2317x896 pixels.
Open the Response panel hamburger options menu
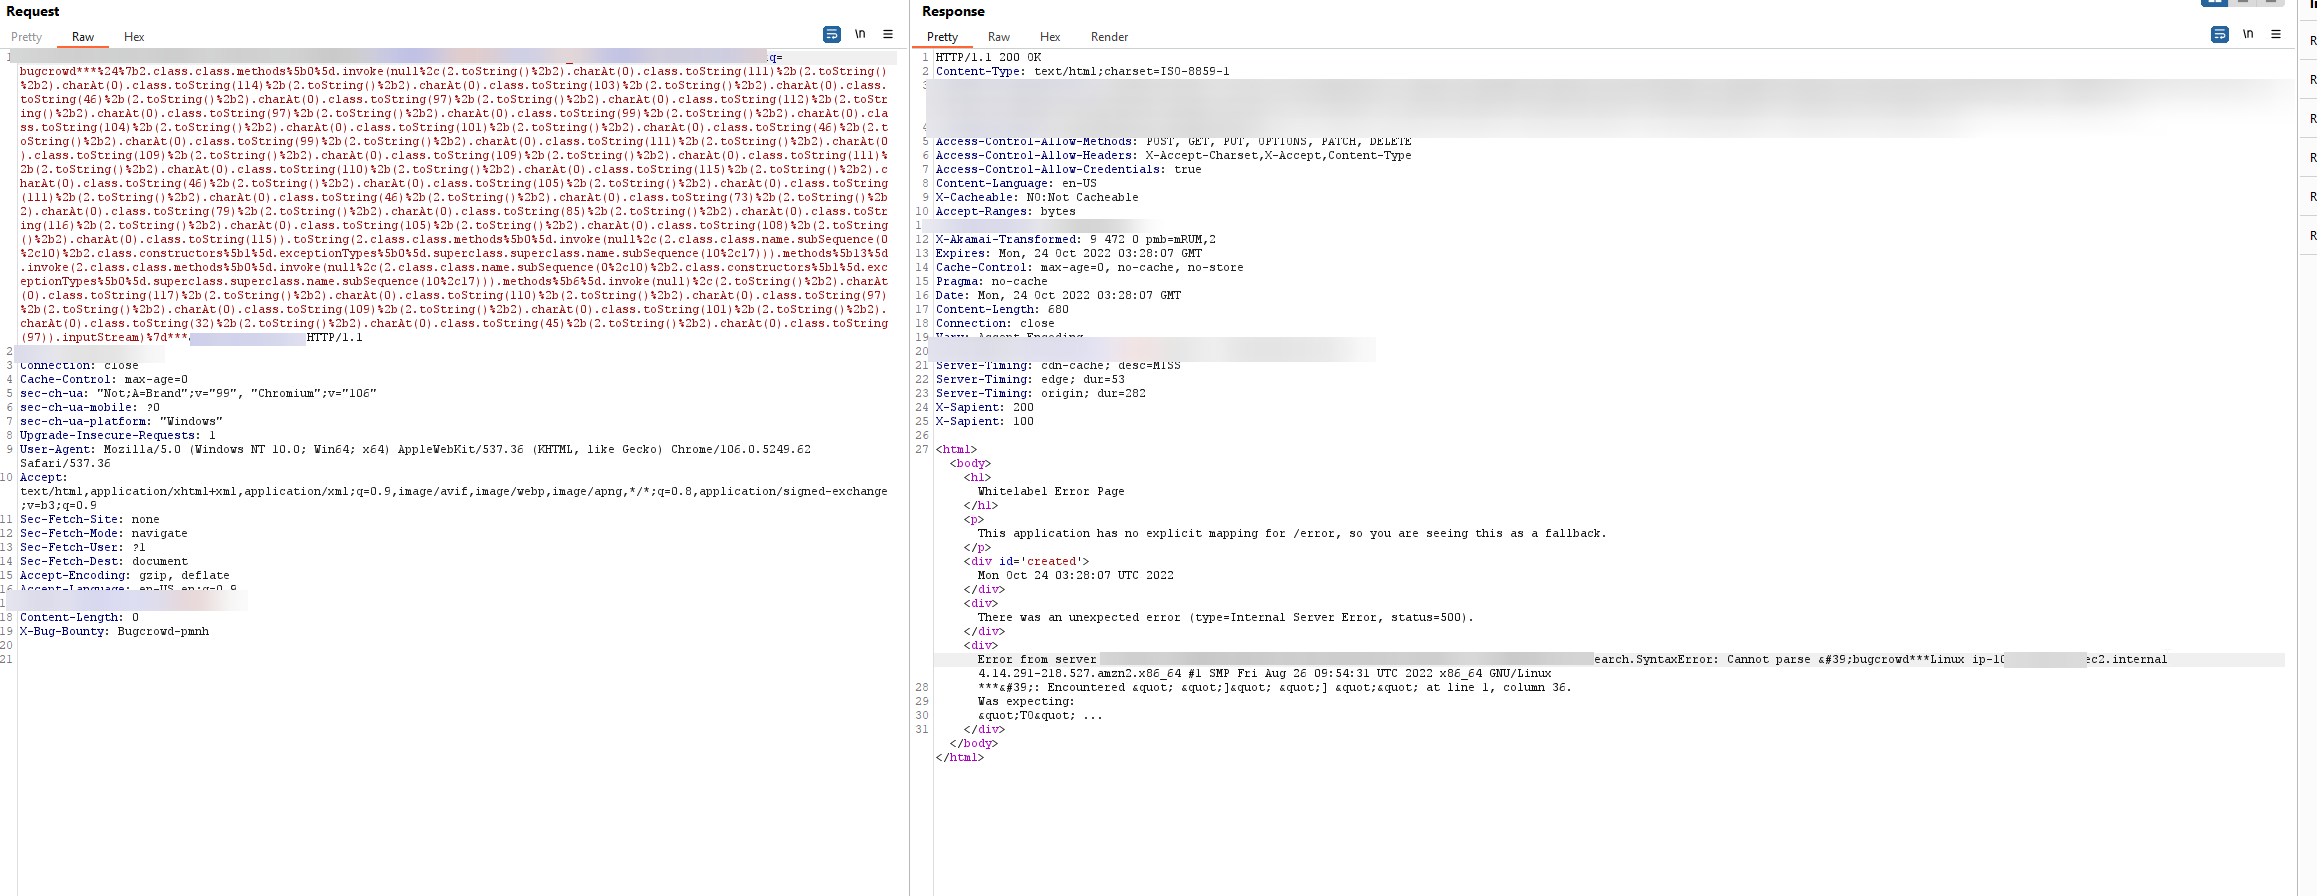[x=2276, y=35]
